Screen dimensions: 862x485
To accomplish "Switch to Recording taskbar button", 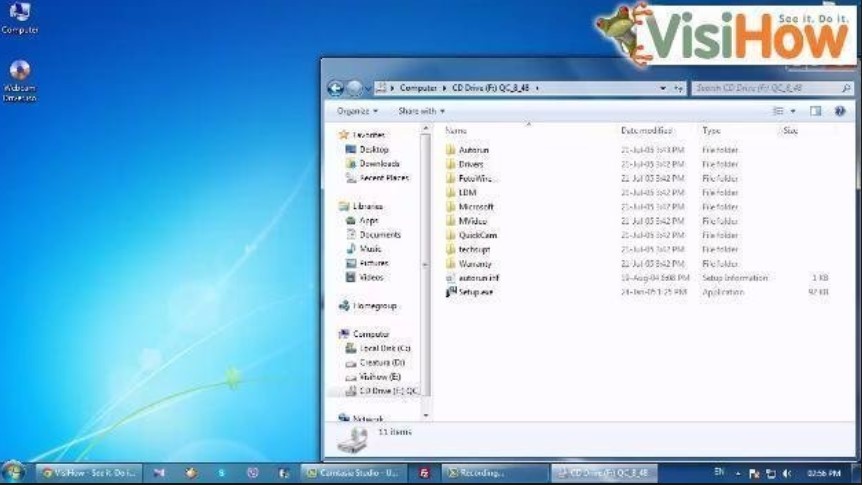I will [x=494, y=473].
